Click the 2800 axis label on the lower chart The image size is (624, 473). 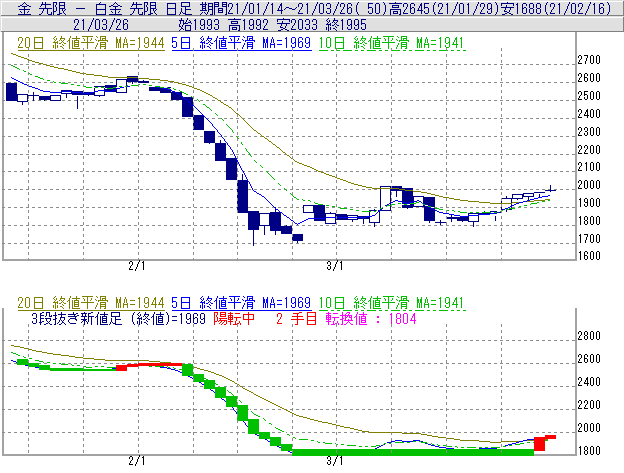589,336
